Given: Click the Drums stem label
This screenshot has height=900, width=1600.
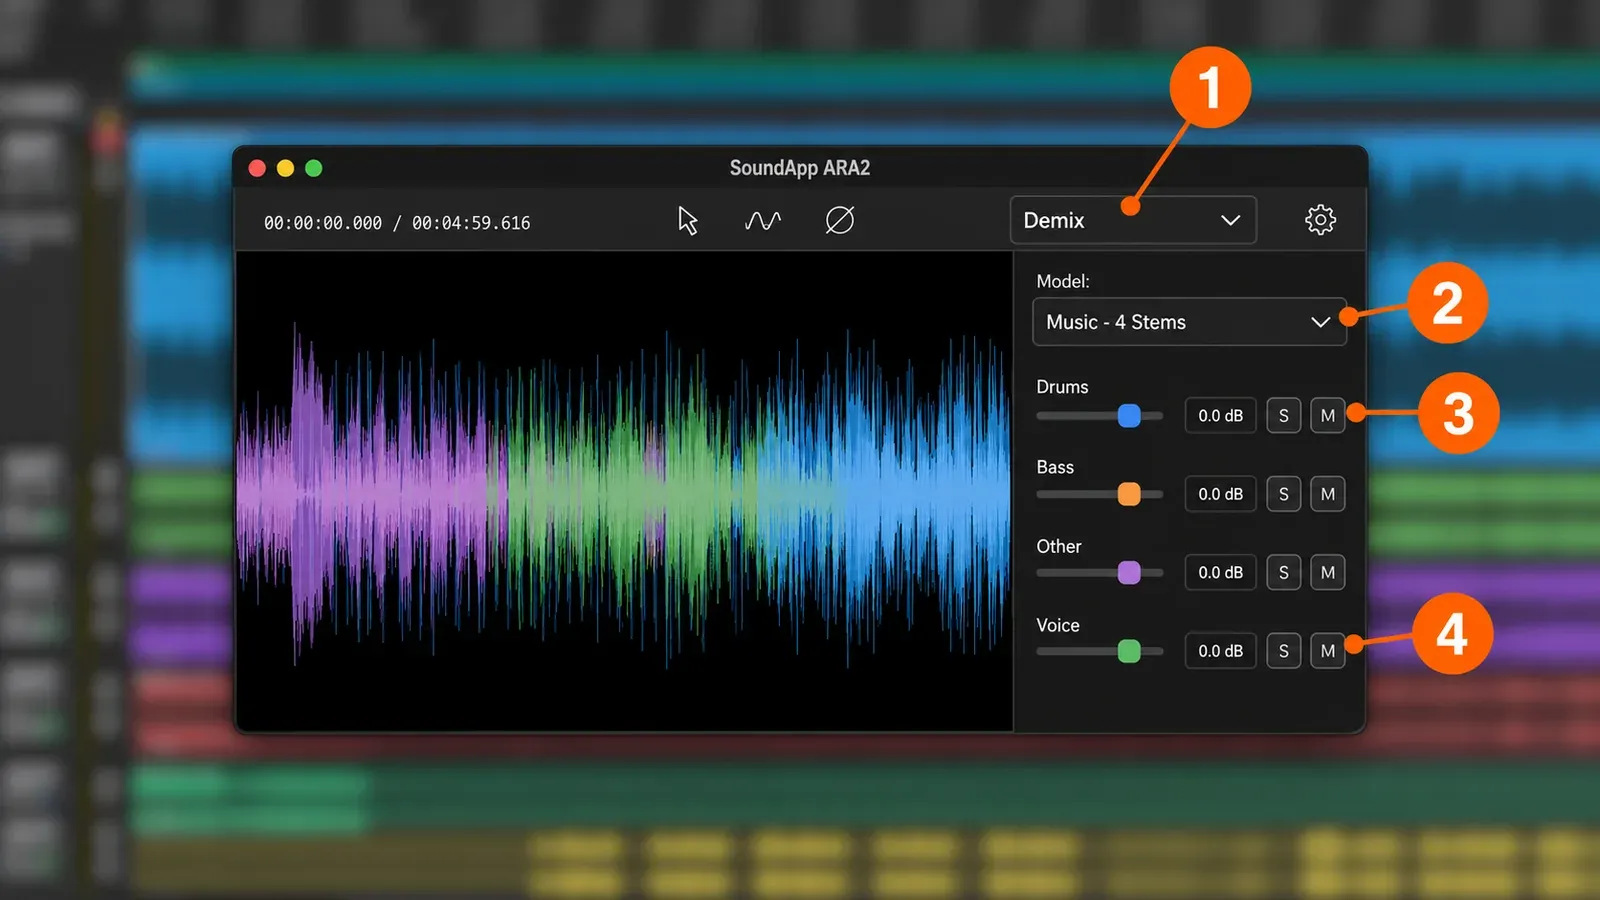Looking at the screenshot, I should [1062, 387].
